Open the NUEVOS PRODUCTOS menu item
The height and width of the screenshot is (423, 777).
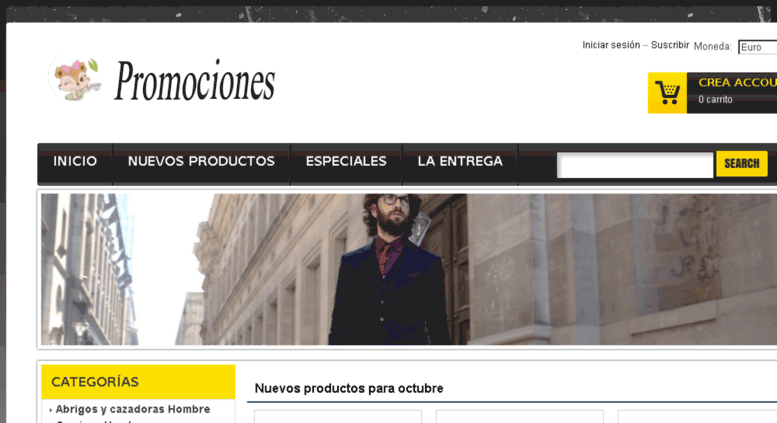[201, 161]
